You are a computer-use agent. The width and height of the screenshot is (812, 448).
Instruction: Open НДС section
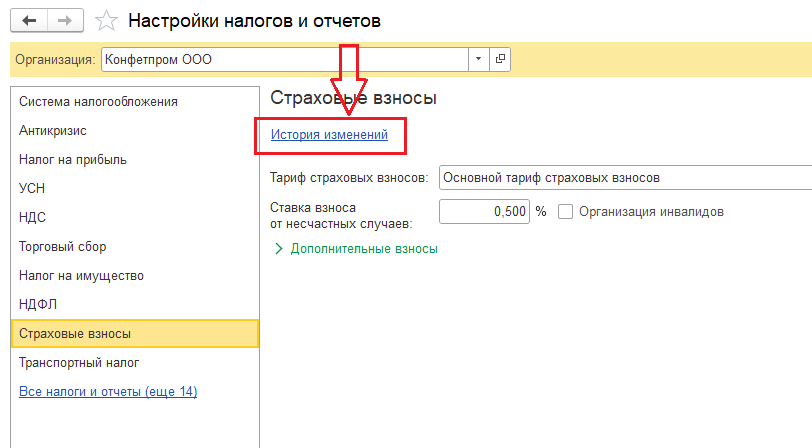[x=135, y=217]
